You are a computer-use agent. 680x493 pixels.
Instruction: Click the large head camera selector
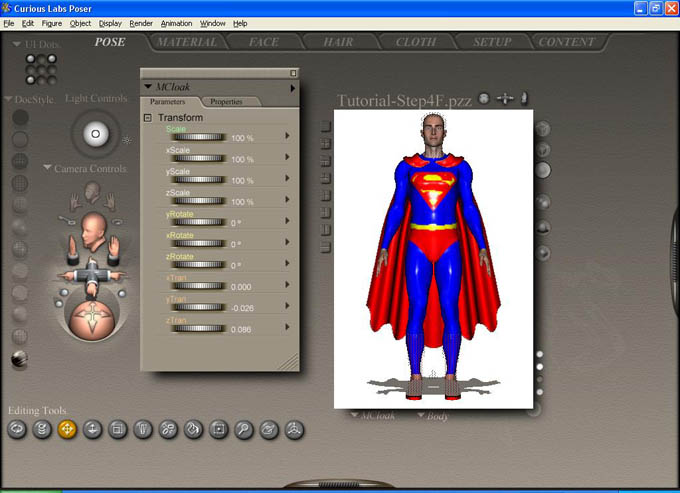(93, 231)
